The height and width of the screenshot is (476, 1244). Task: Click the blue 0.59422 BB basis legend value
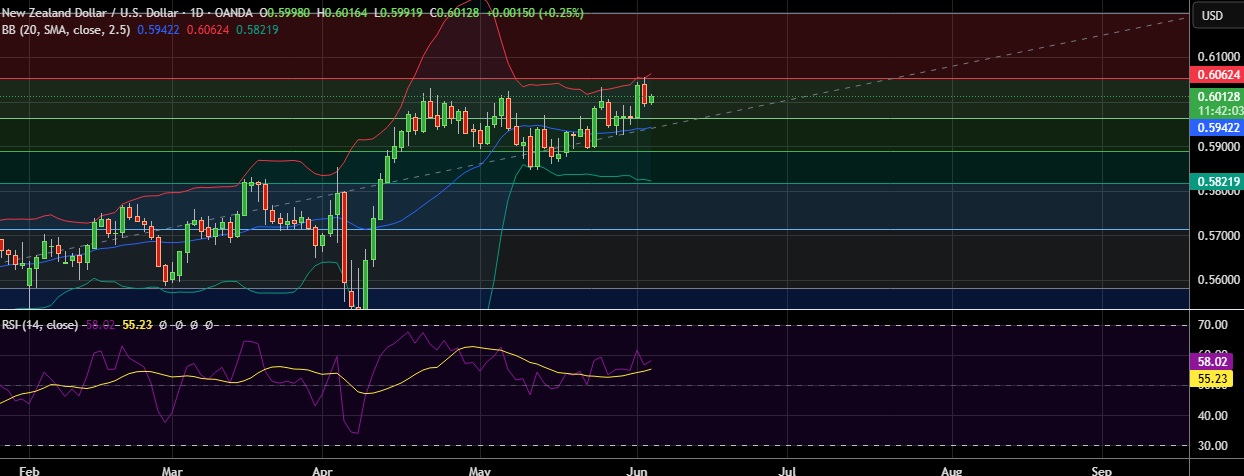tap(158, 30)
